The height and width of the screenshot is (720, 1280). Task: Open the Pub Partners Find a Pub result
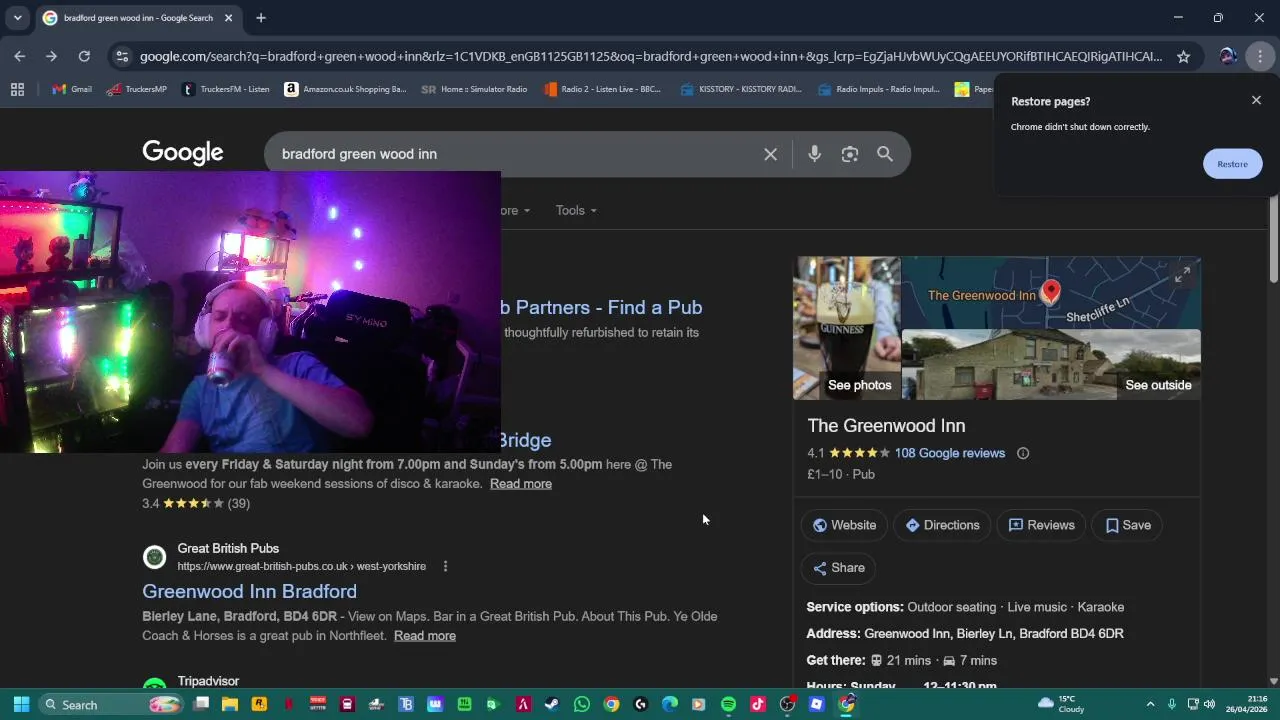pos(600,307)
